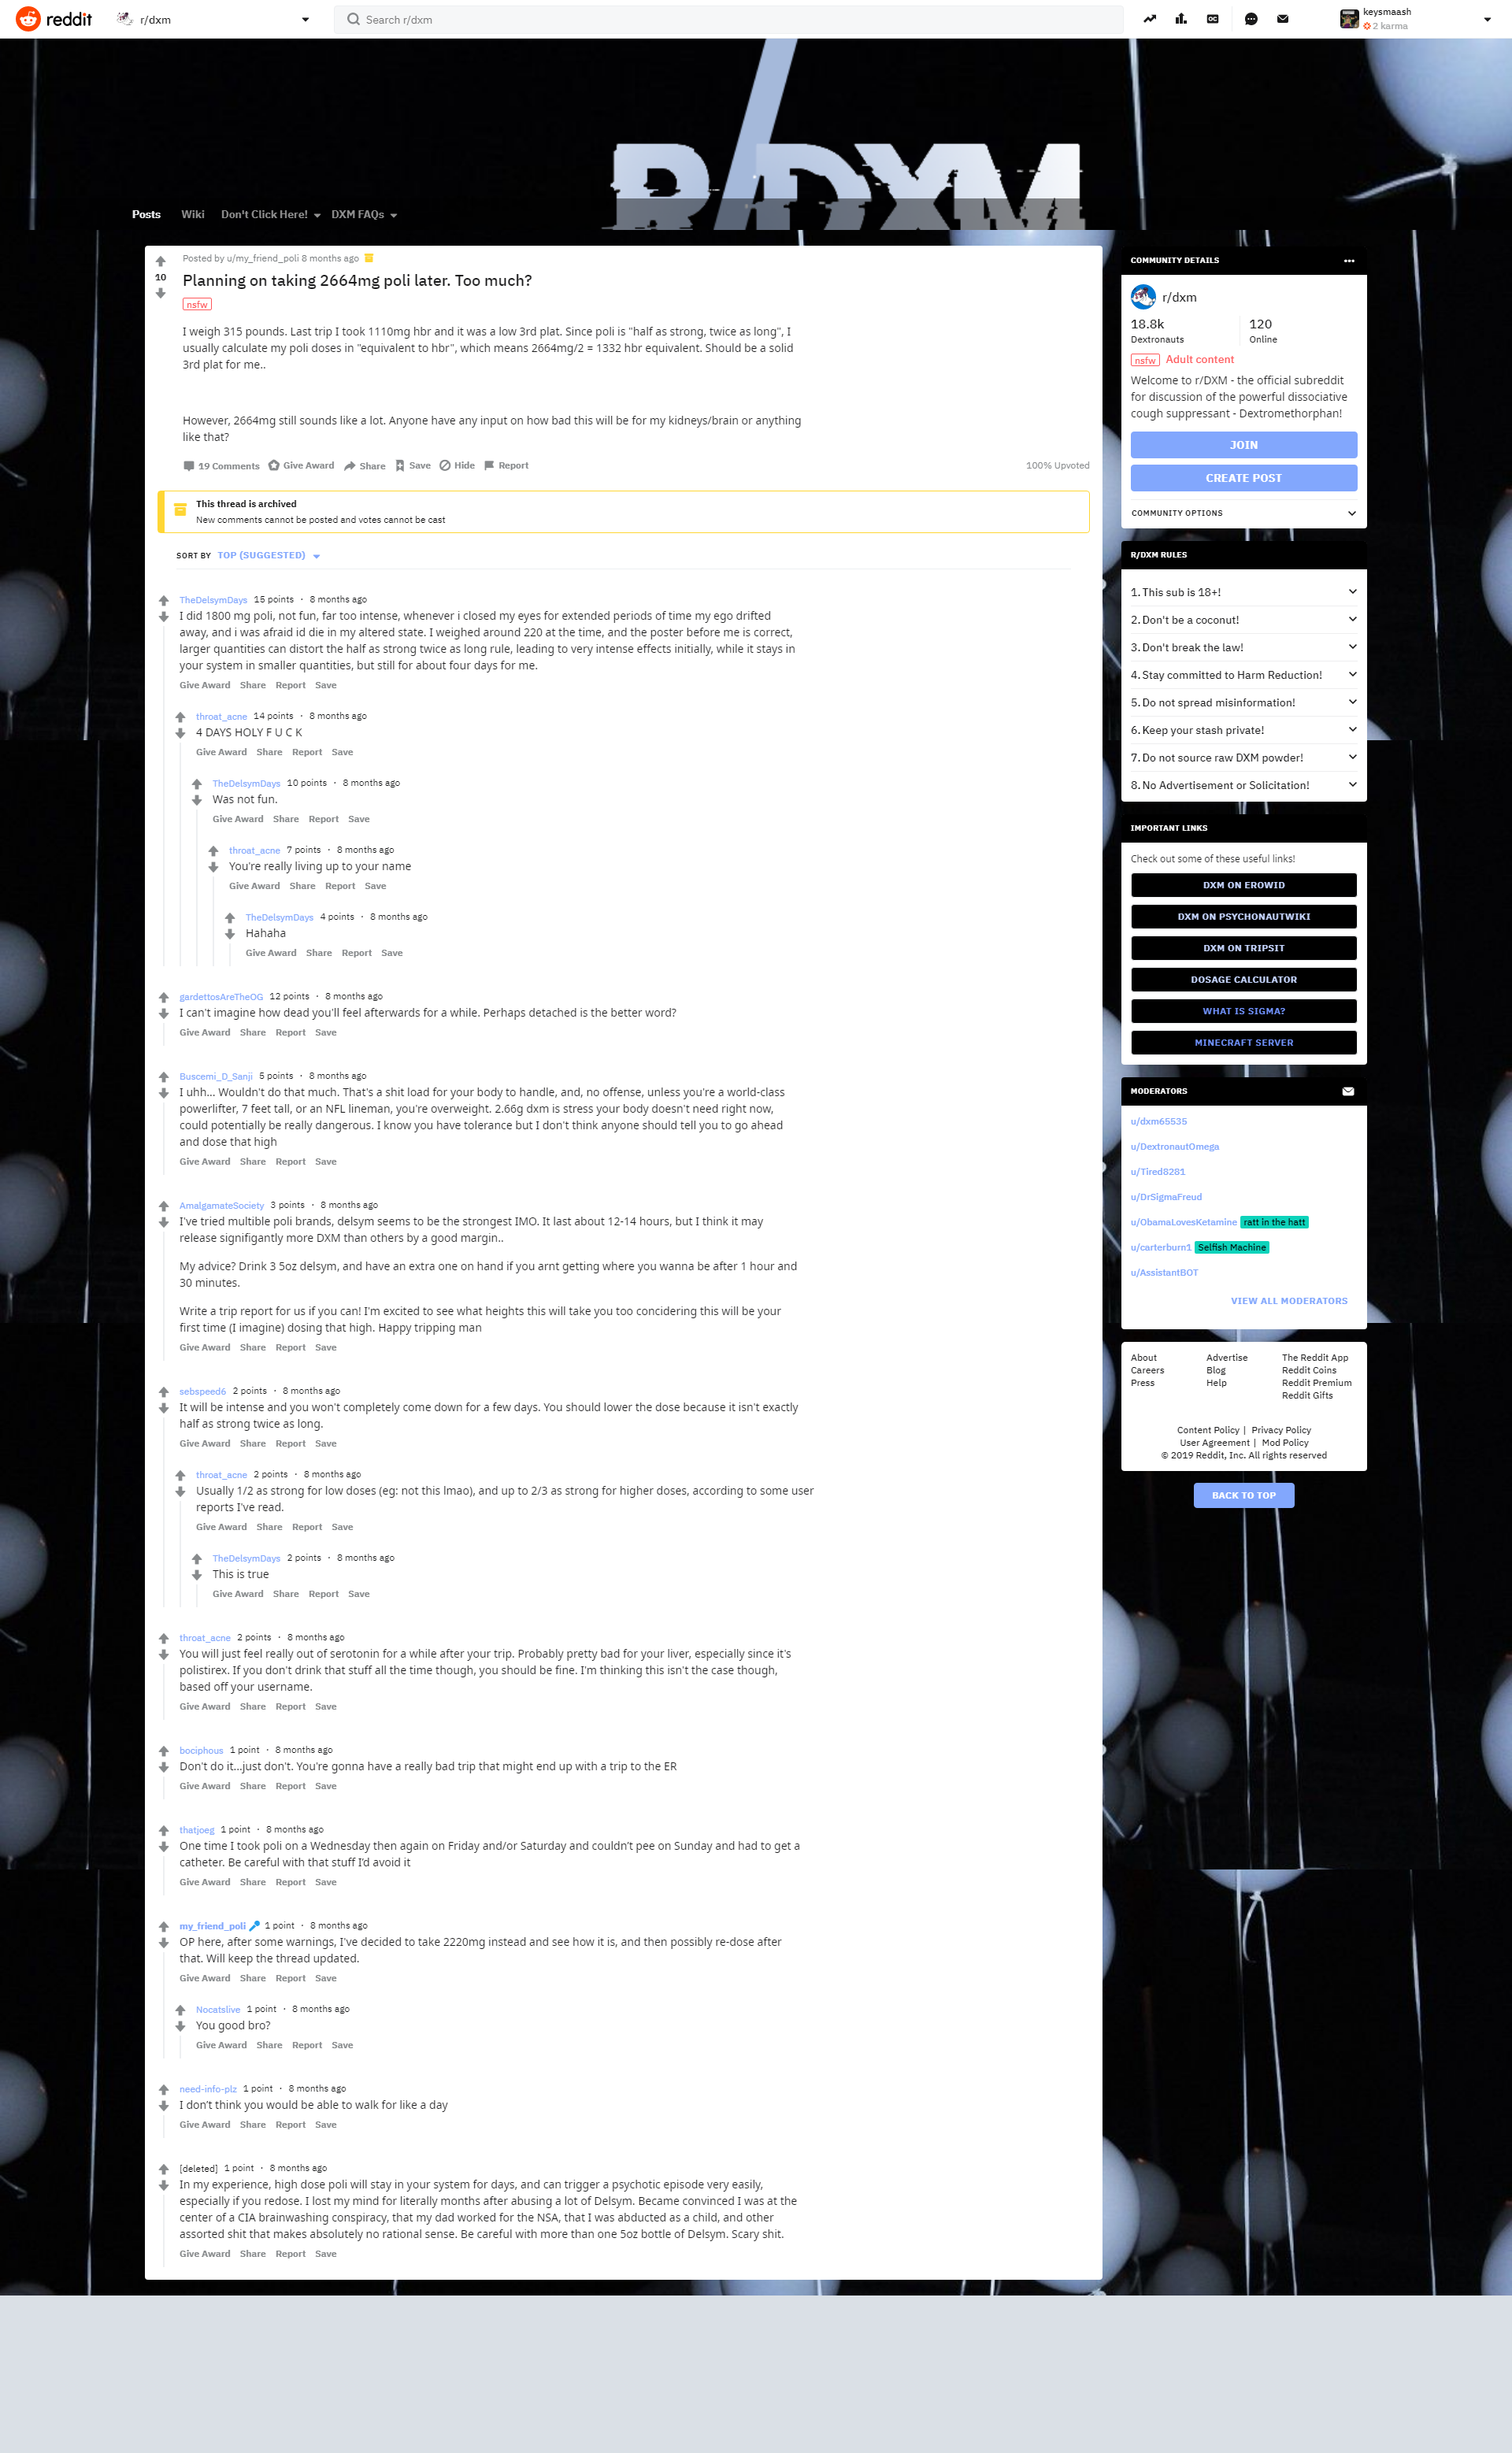Upvote the main post
1512x2453 pixels.
pyautogui.click(x=160, y=261)
